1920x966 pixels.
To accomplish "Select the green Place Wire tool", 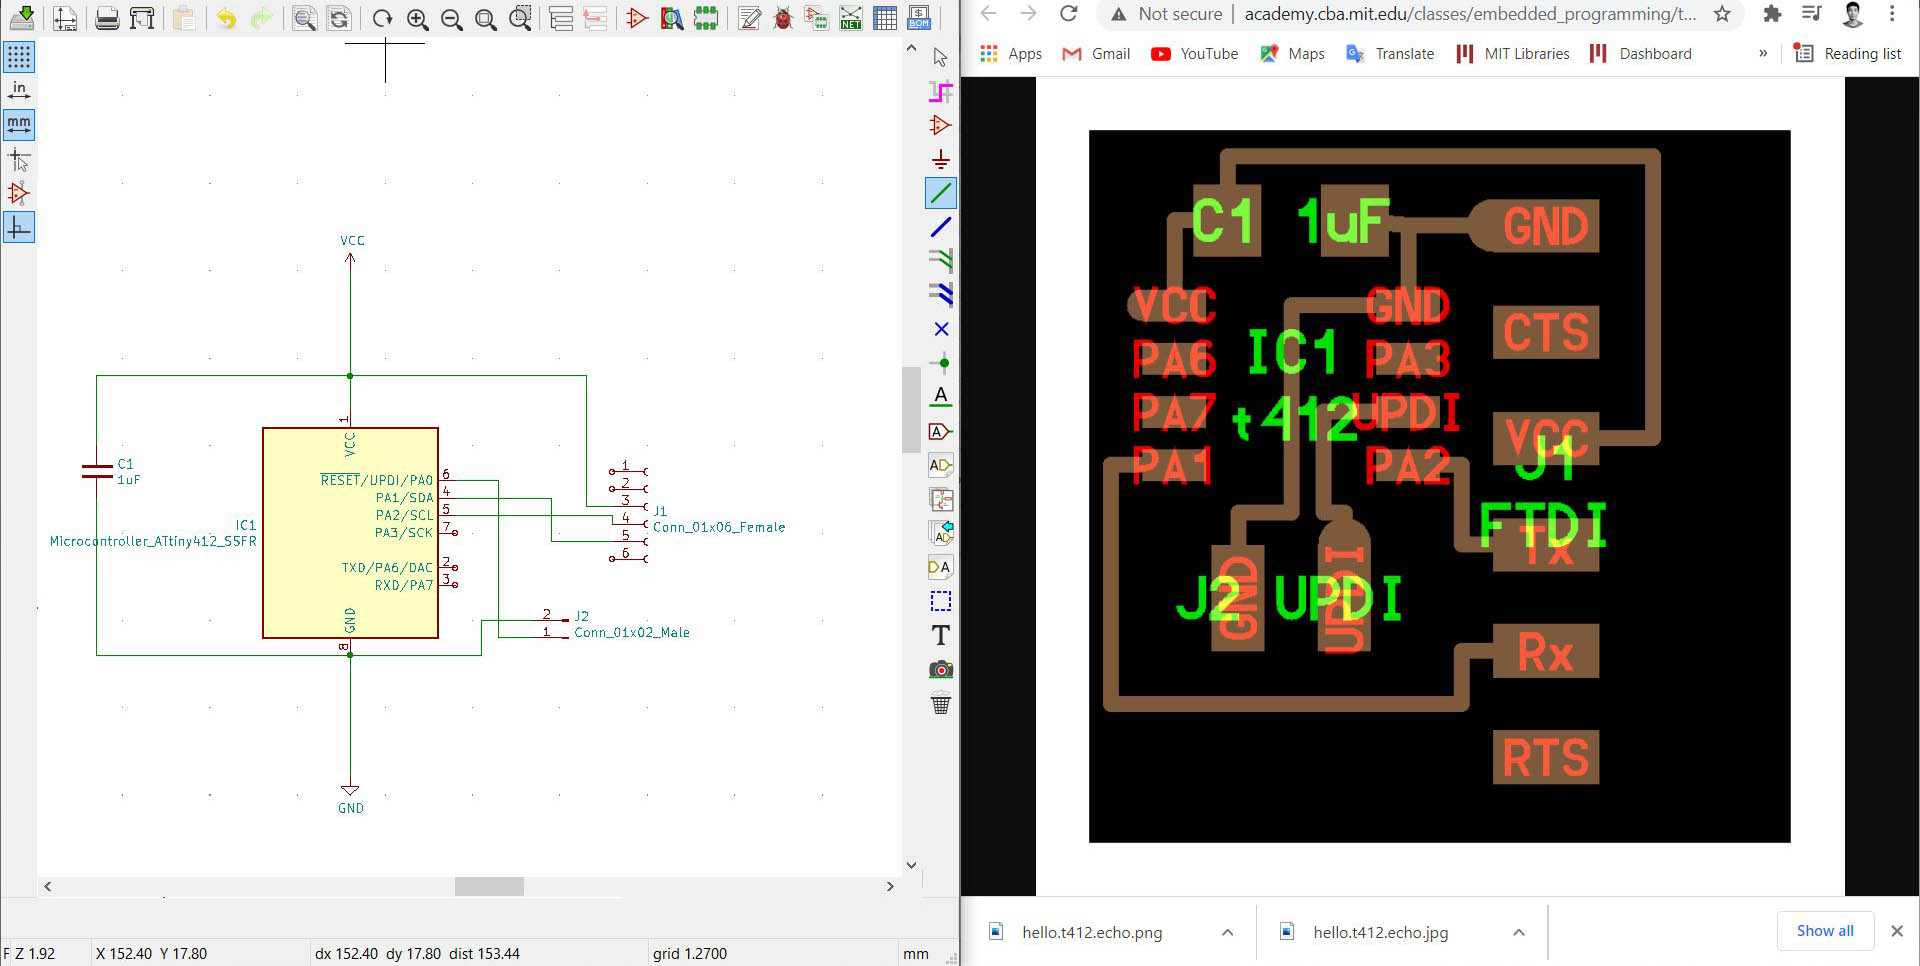I will click(941, 193).
